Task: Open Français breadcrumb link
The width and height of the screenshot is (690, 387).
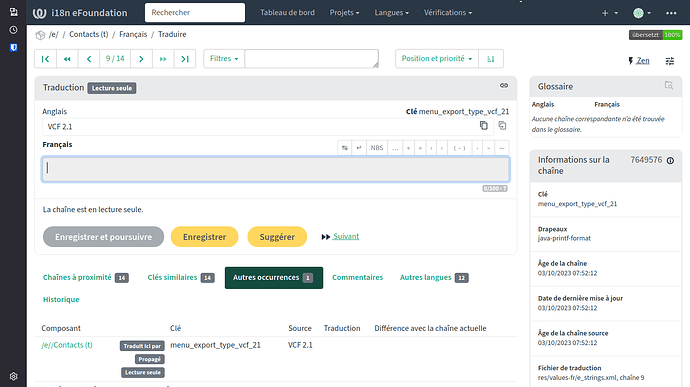Action: pos(133,34)
